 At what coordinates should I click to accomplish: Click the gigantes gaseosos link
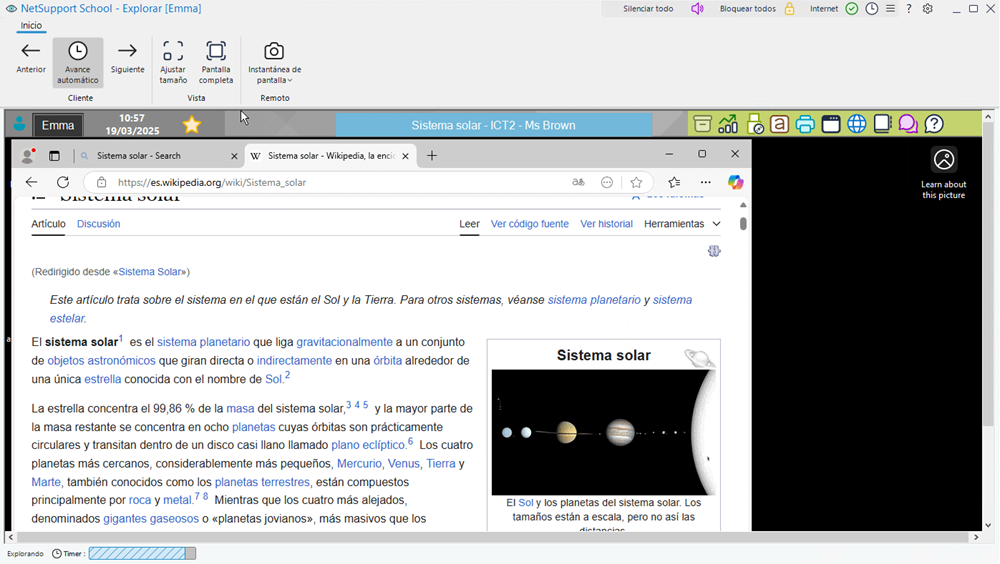point(151,519)
